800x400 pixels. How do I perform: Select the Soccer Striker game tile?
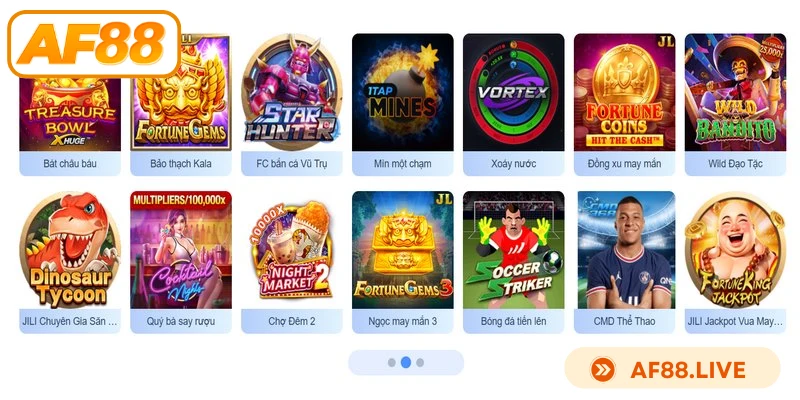(x=513, y=250)
